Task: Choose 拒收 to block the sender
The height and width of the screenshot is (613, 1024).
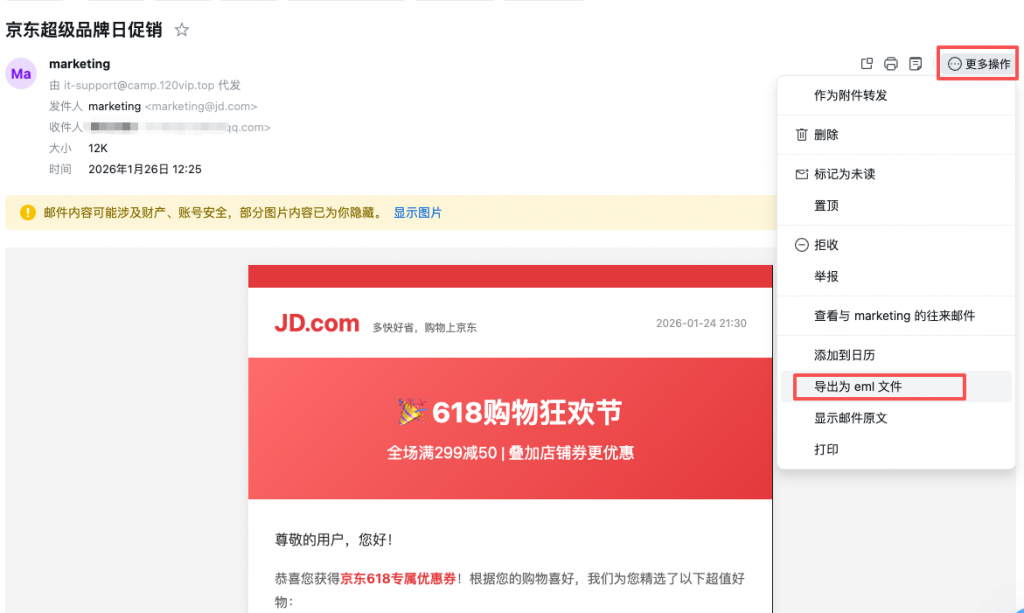Action: pyautogui.click(x=826, y=245)
